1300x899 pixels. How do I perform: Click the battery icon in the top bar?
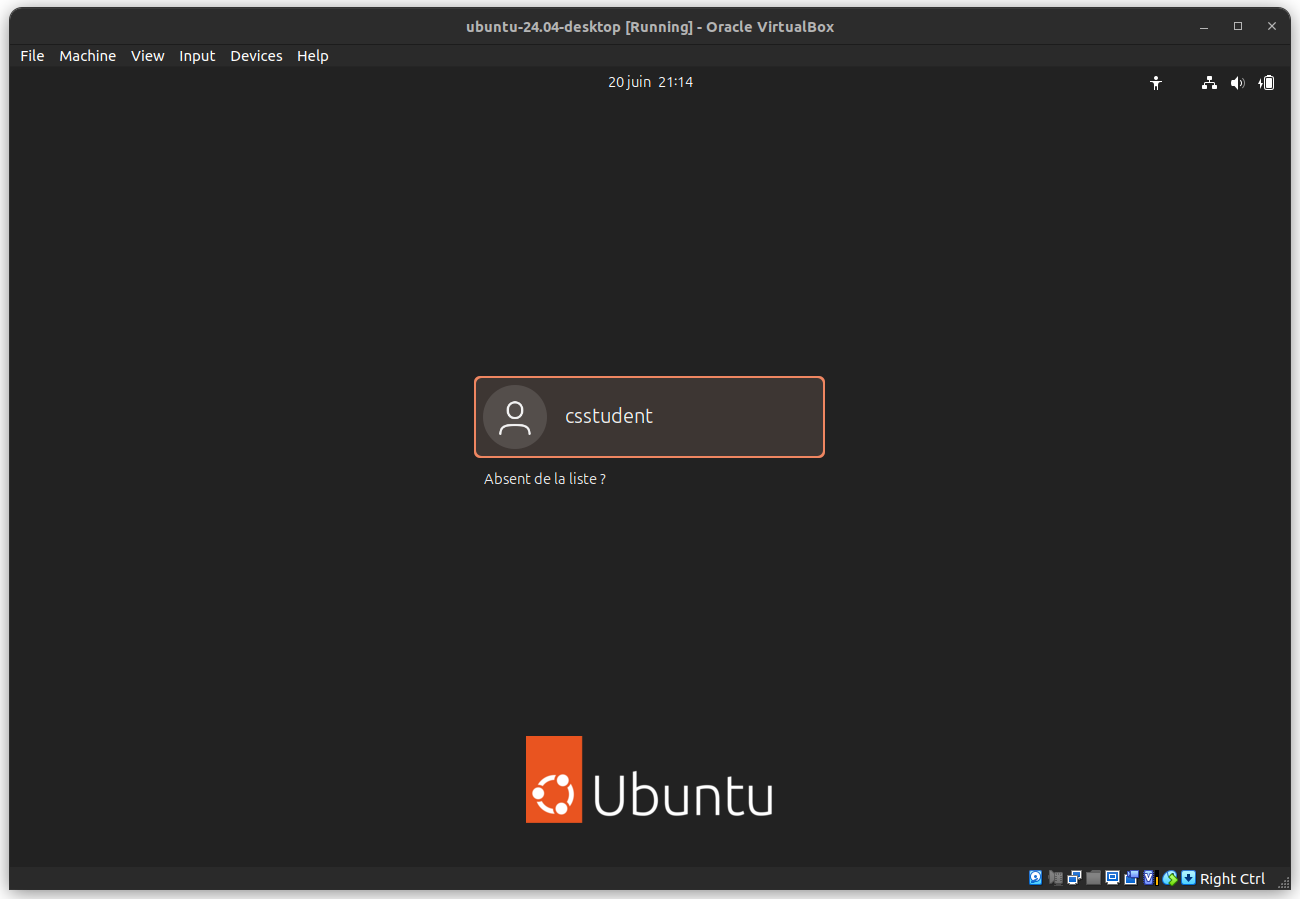pyautogui.click(x=1266, y=83)
